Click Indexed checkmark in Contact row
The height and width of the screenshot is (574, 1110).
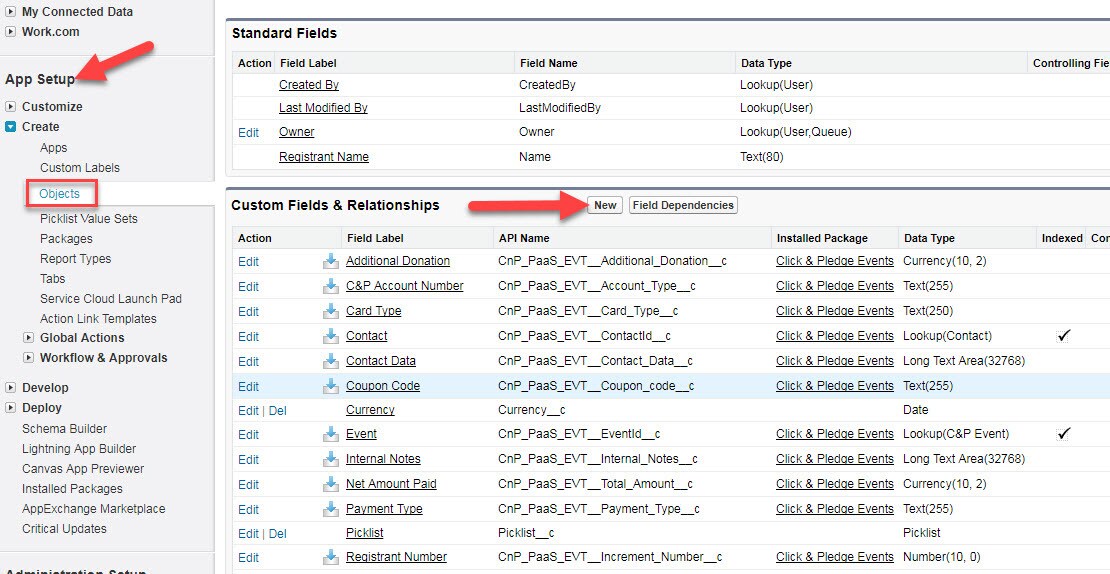tap(1063, 336)
